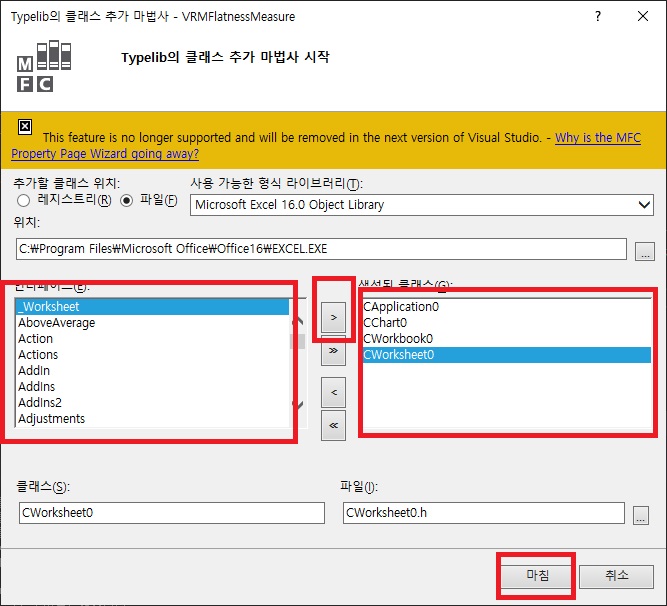Select _Worksheet in interface list

[x=152, y=307]
